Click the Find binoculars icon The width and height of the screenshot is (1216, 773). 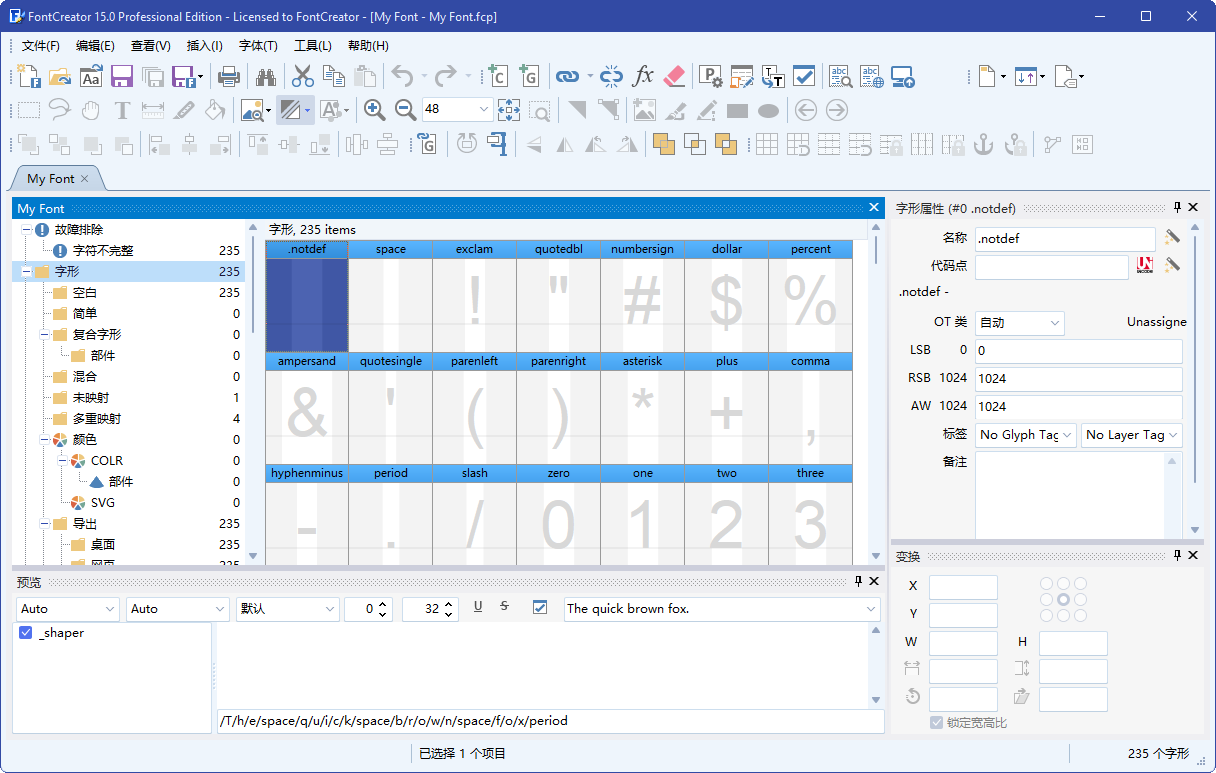coord(265,76)
